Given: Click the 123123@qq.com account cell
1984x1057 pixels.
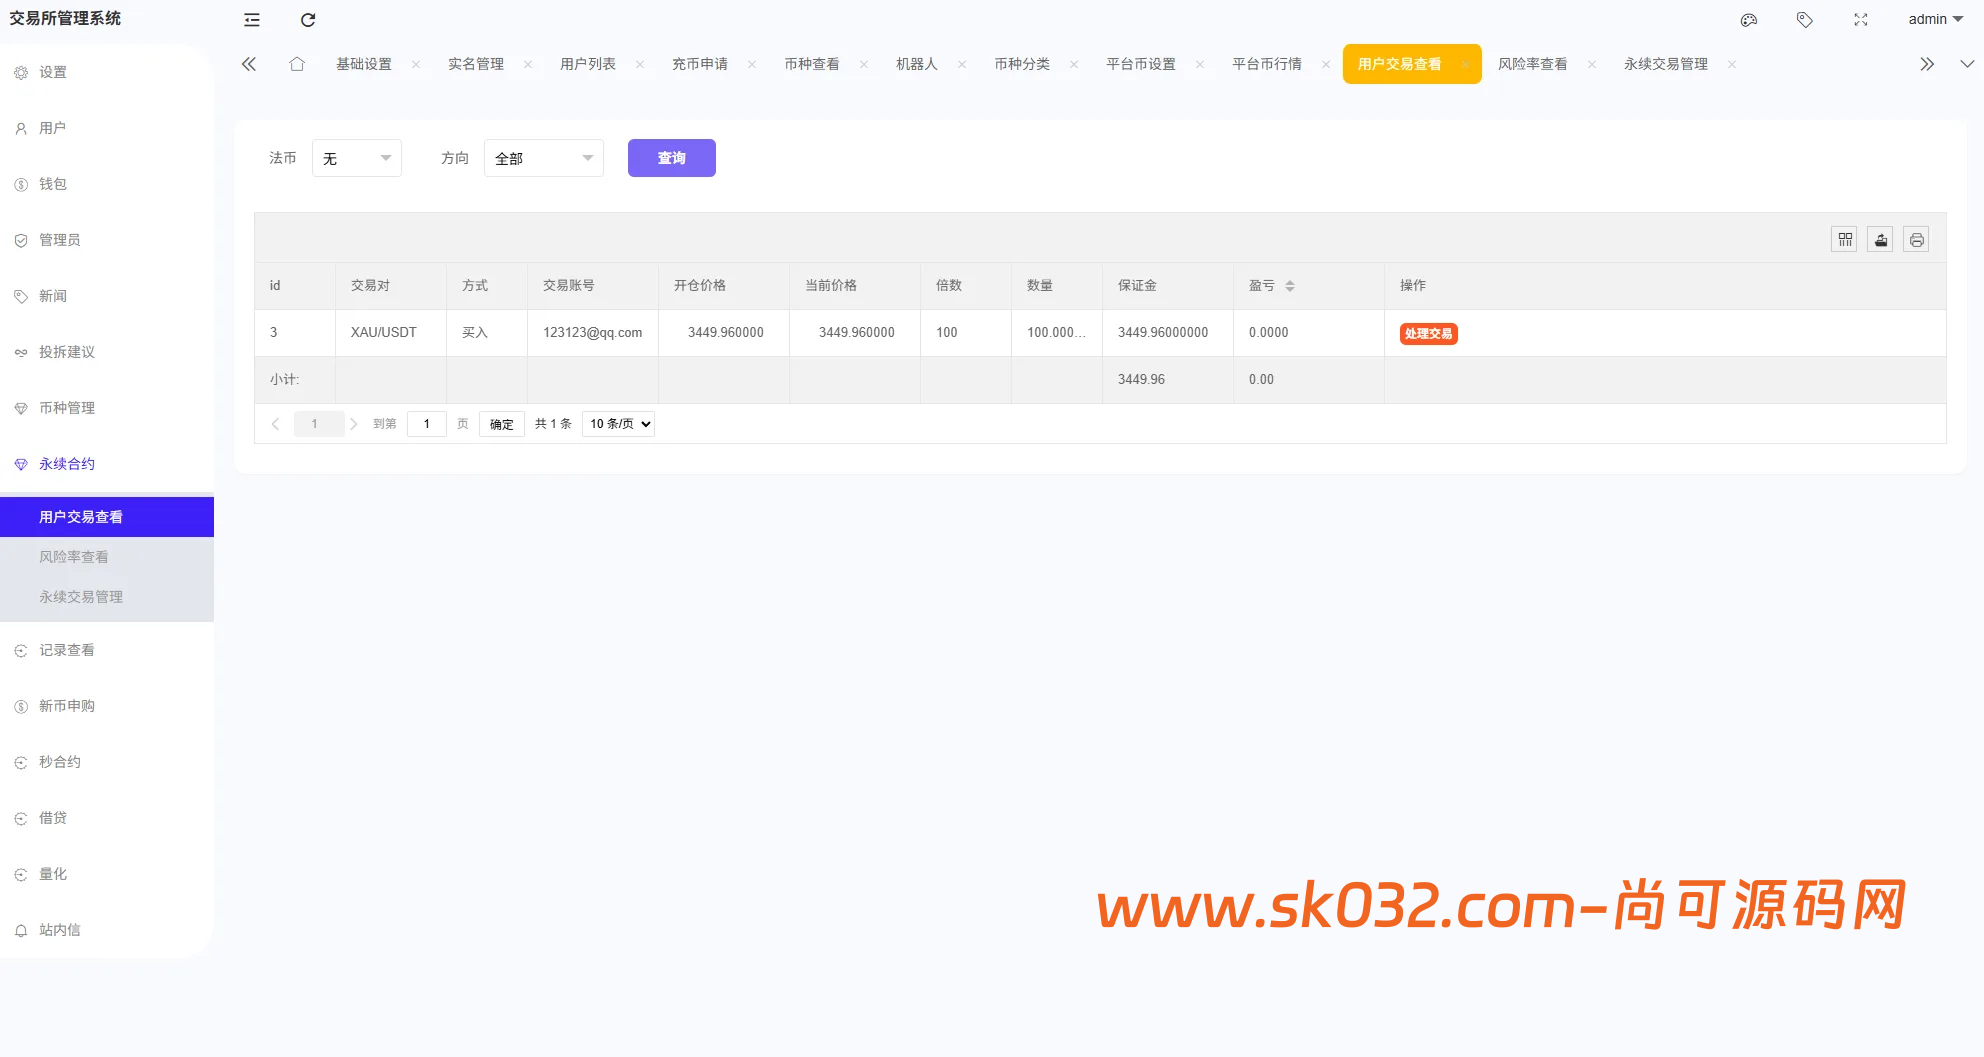Looking at the screenshot, I should 593,333.
